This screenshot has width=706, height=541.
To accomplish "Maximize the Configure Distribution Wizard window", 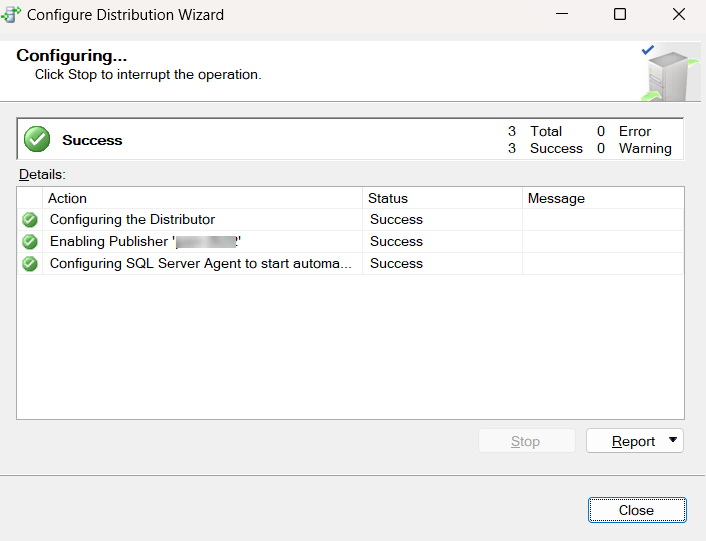I will click(x=620, y=15).
